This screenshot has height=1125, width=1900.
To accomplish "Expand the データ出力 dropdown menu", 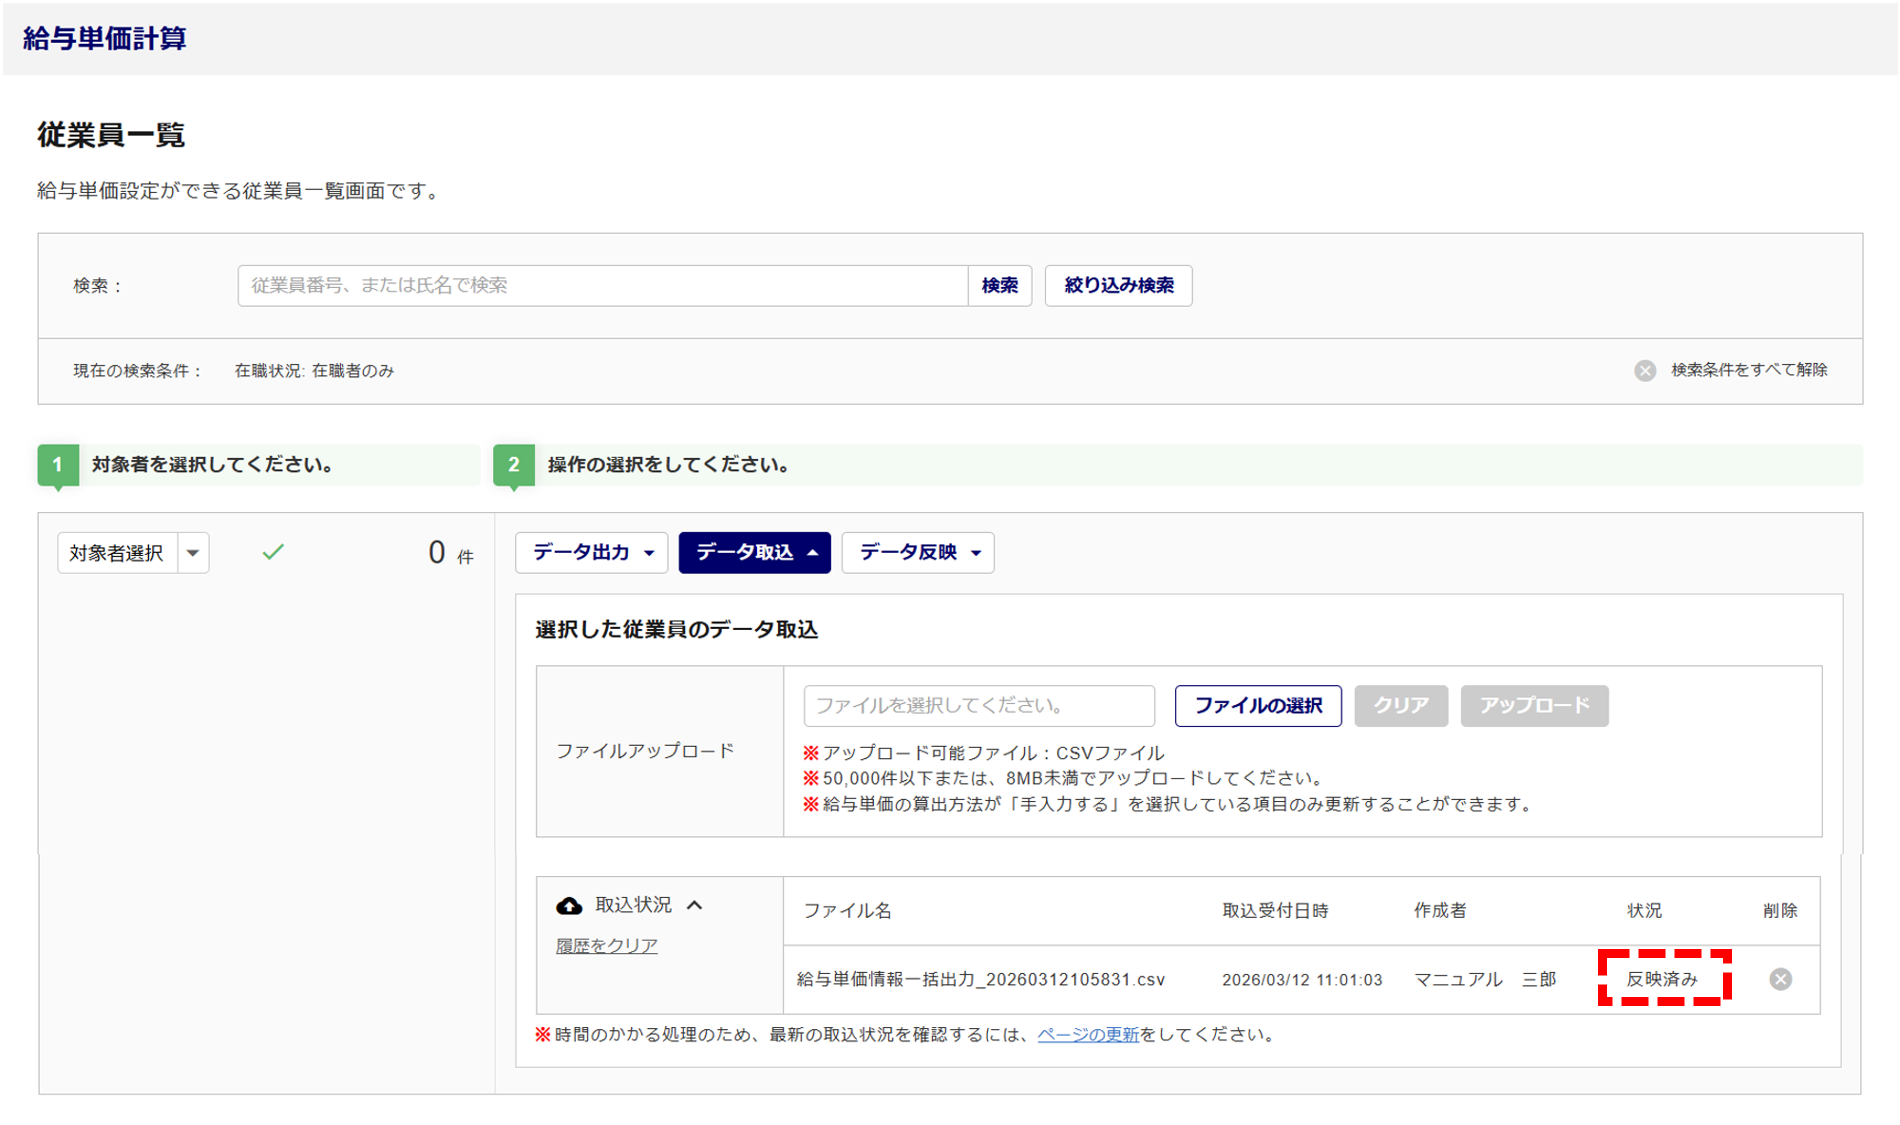I will [x=592, y=553].
